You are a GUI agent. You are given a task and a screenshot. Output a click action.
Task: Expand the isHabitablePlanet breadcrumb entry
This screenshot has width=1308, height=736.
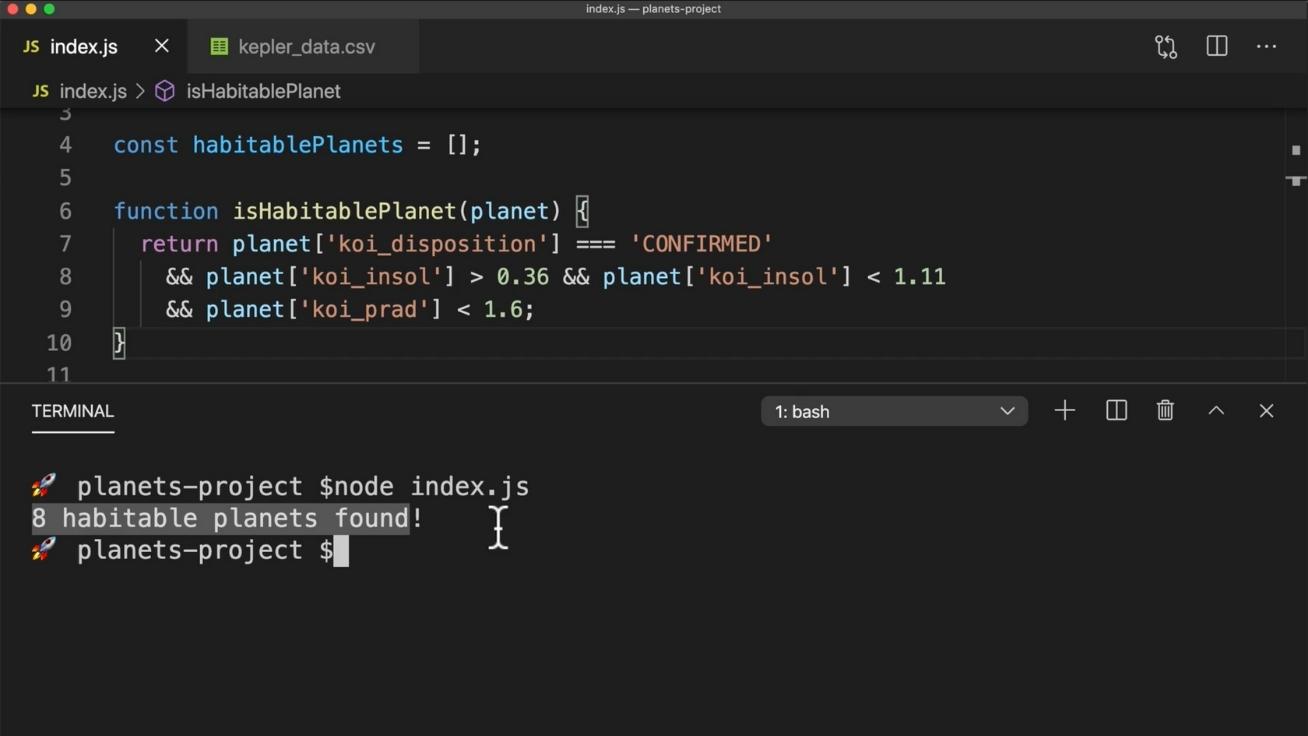point(263,91)
